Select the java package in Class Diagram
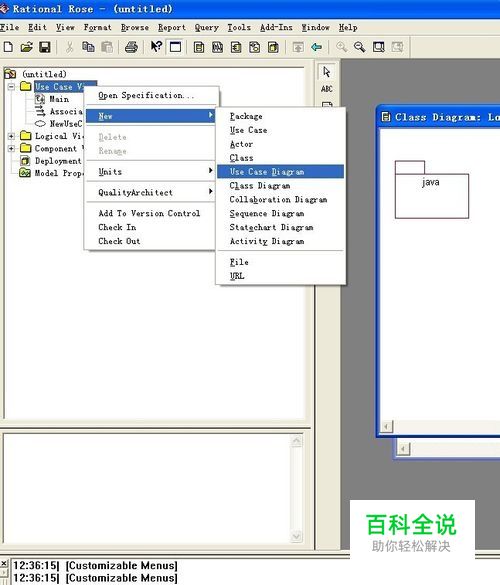Screen dimensions: 500x585 (x=432, y=190)
